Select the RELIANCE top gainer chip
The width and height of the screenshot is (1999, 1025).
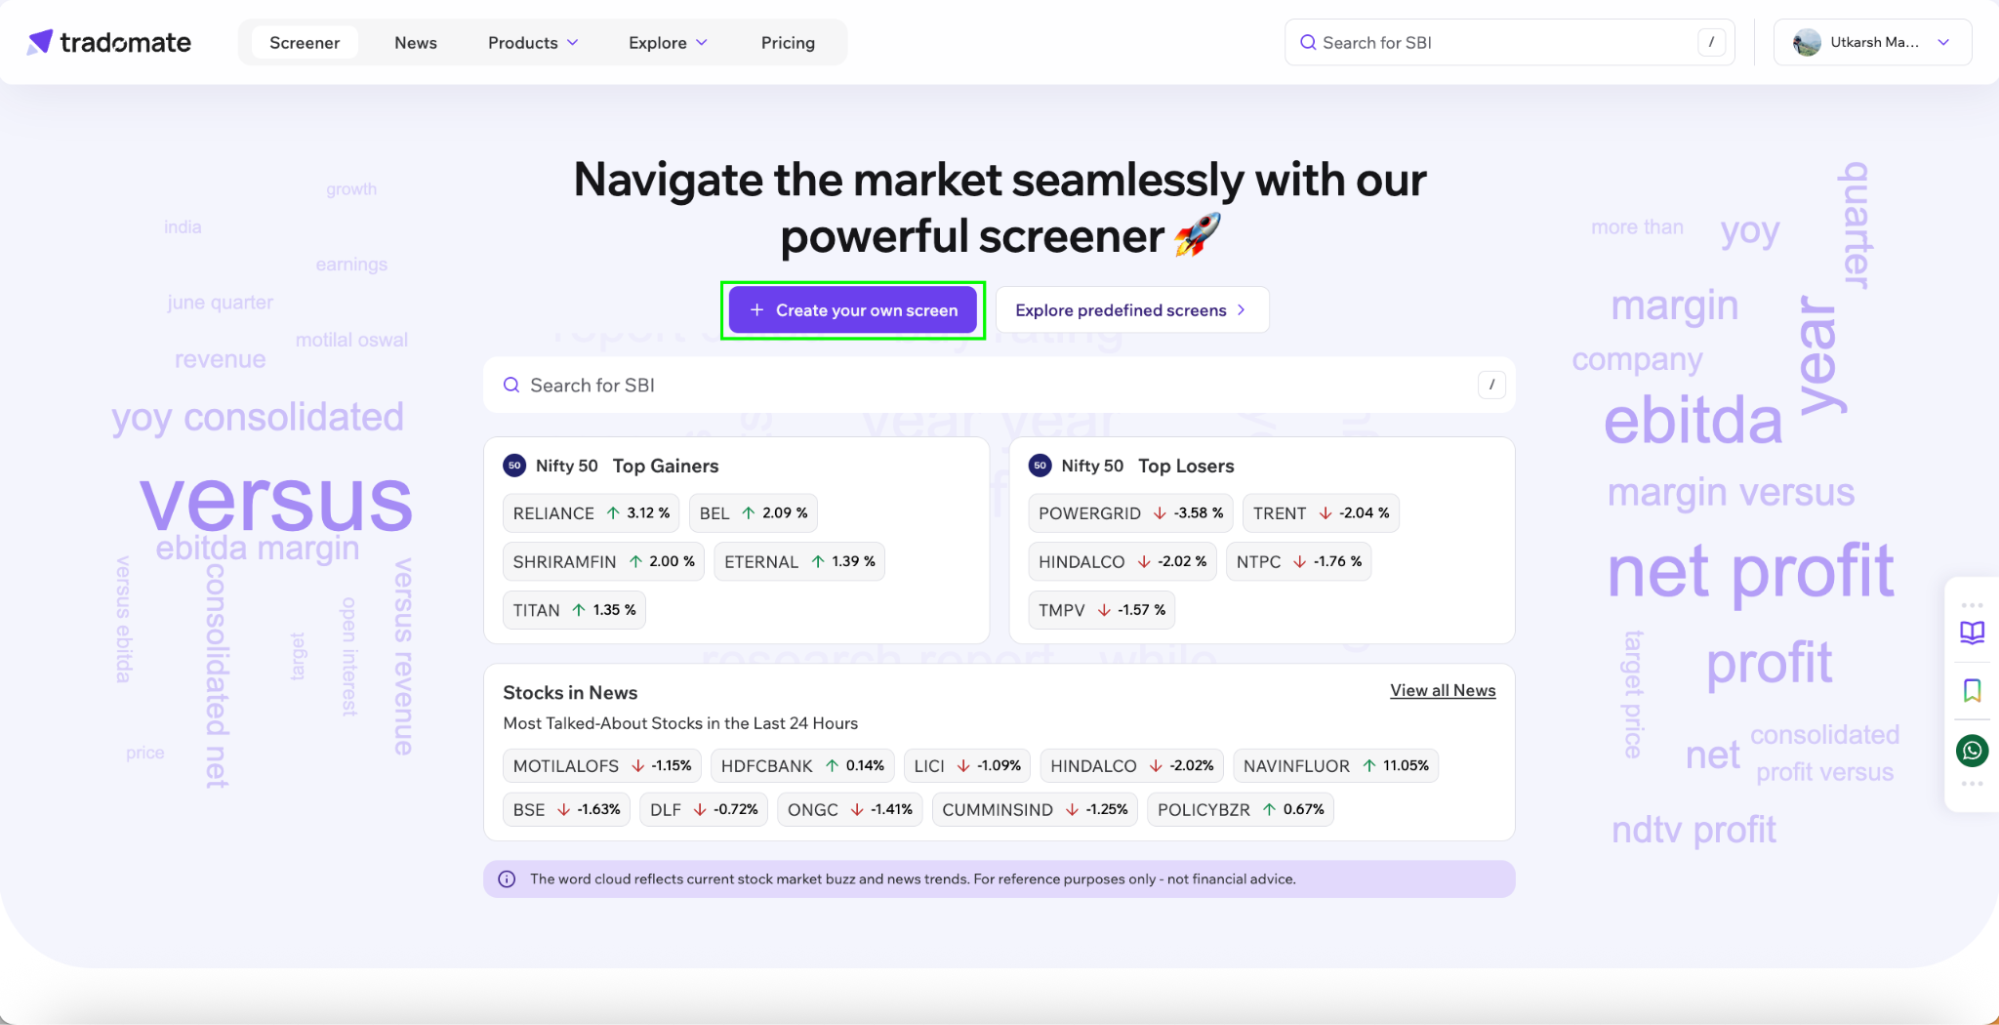coord(591,513)
